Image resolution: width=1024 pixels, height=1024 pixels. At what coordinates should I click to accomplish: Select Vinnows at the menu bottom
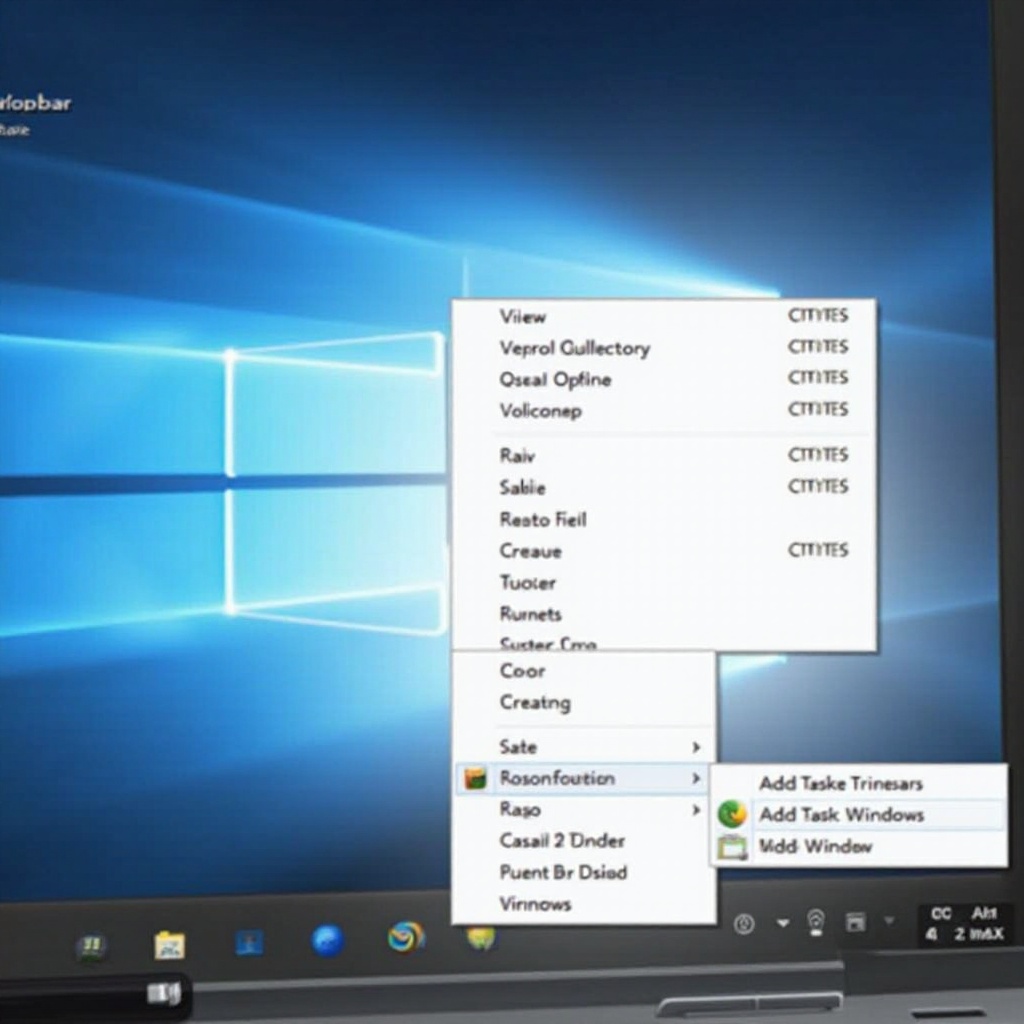[x=535, y=904]
